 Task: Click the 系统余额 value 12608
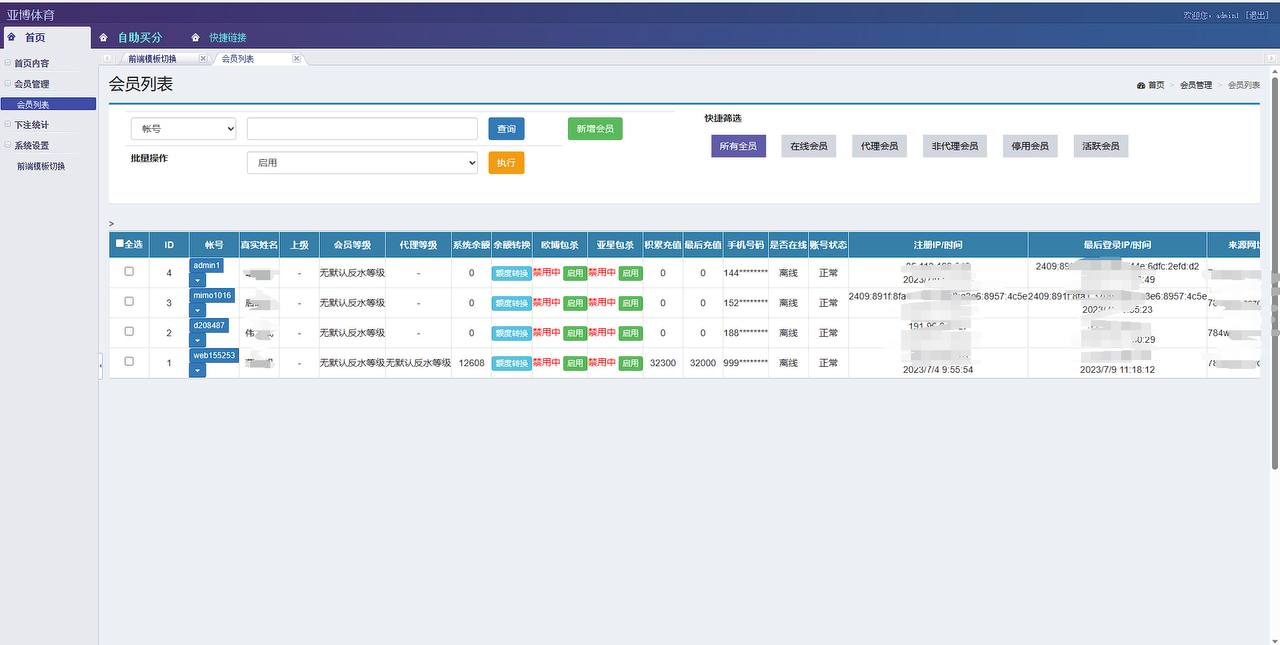[472, 363]
